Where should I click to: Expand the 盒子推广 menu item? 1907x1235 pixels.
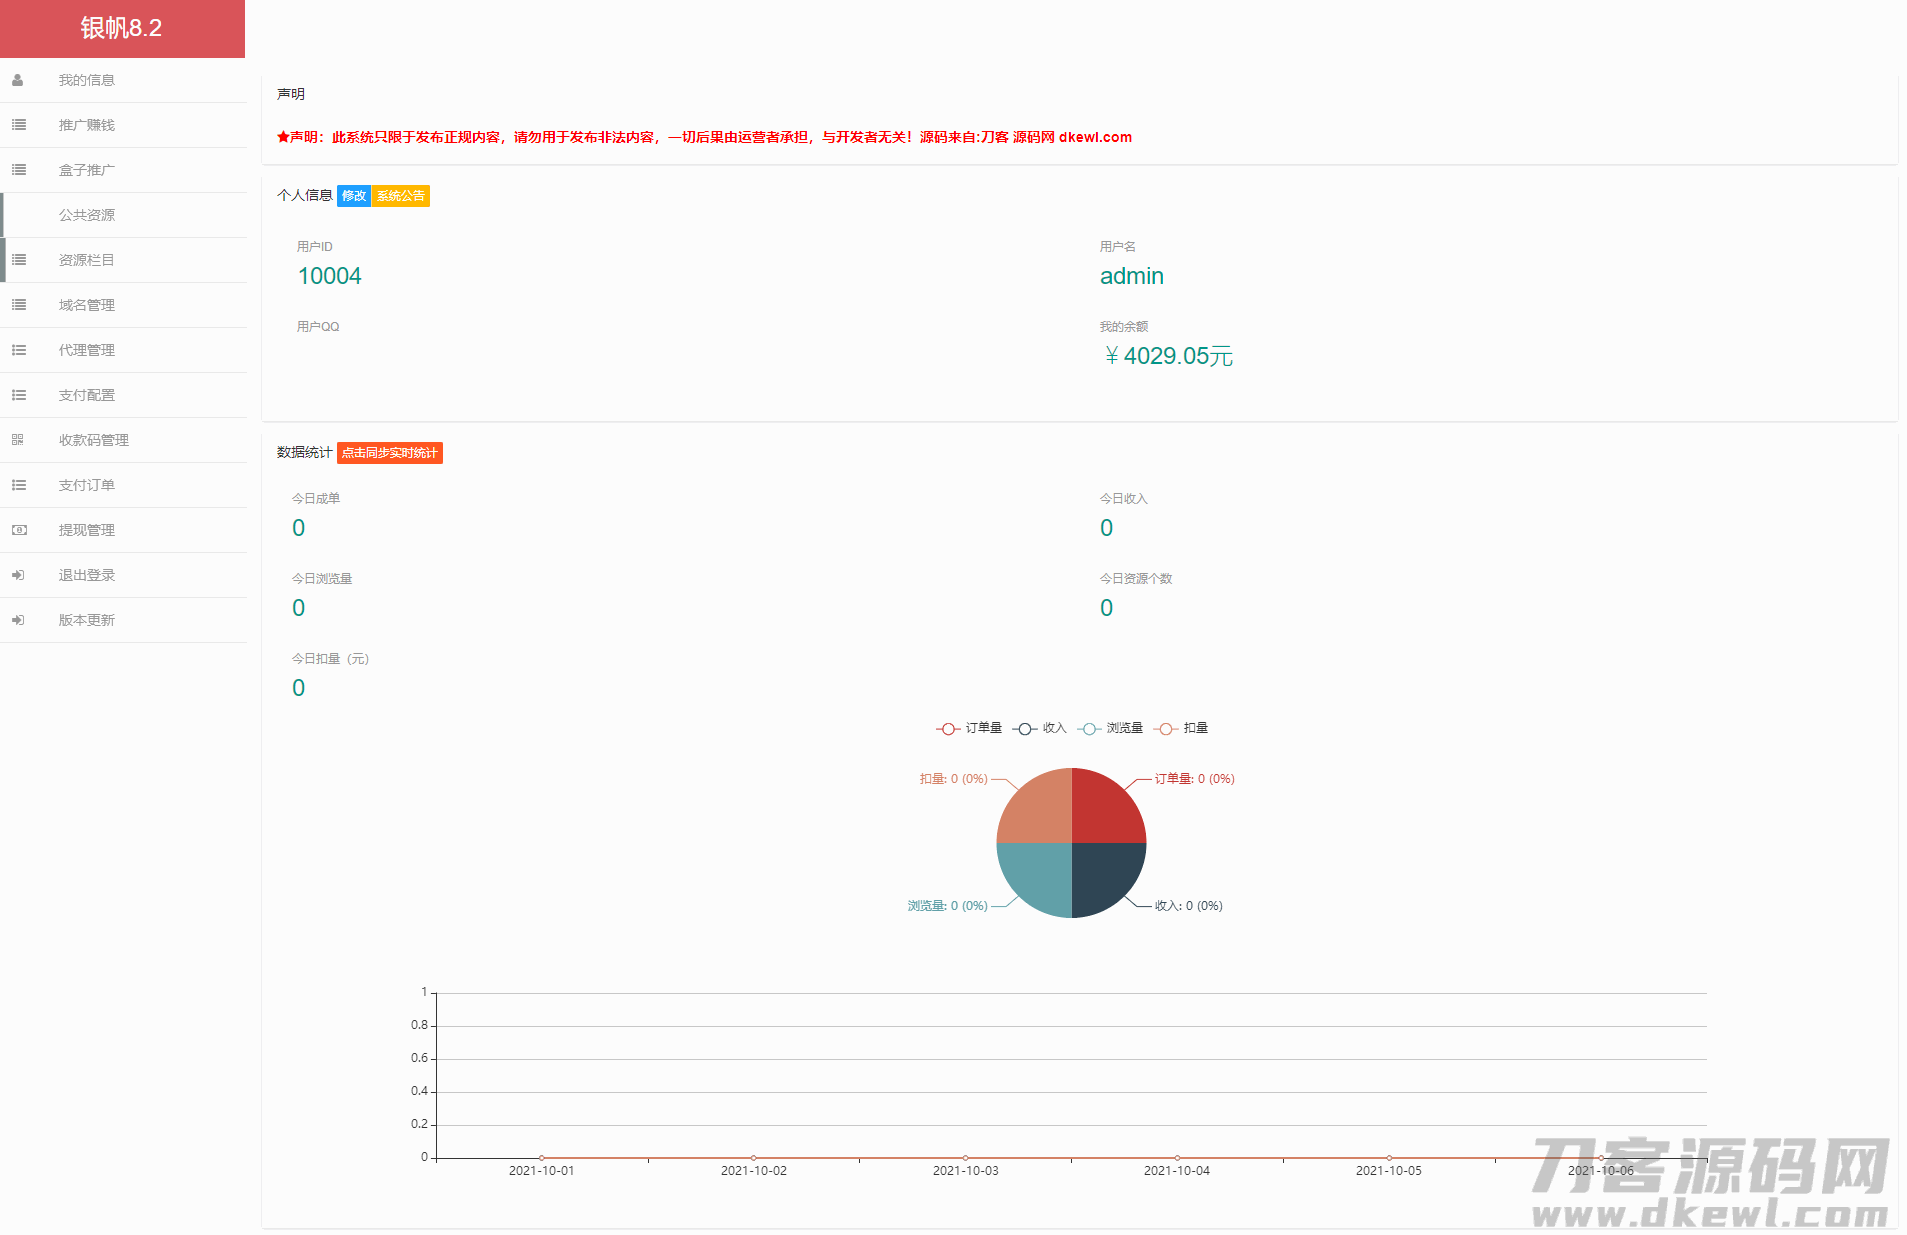pyautogui.click(x=87, y=170)
